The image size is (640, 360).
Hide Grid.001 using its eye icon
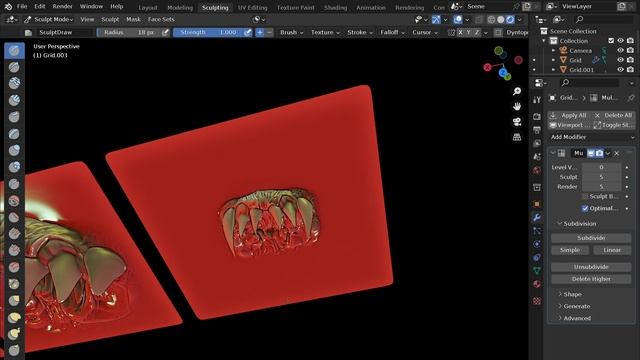[620, 69]
